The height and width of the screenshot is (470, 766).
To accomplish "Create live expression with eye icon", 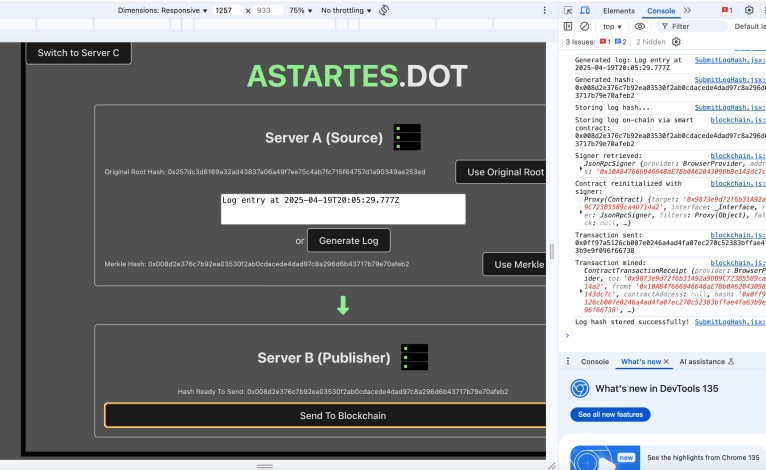I will [640, 26].
